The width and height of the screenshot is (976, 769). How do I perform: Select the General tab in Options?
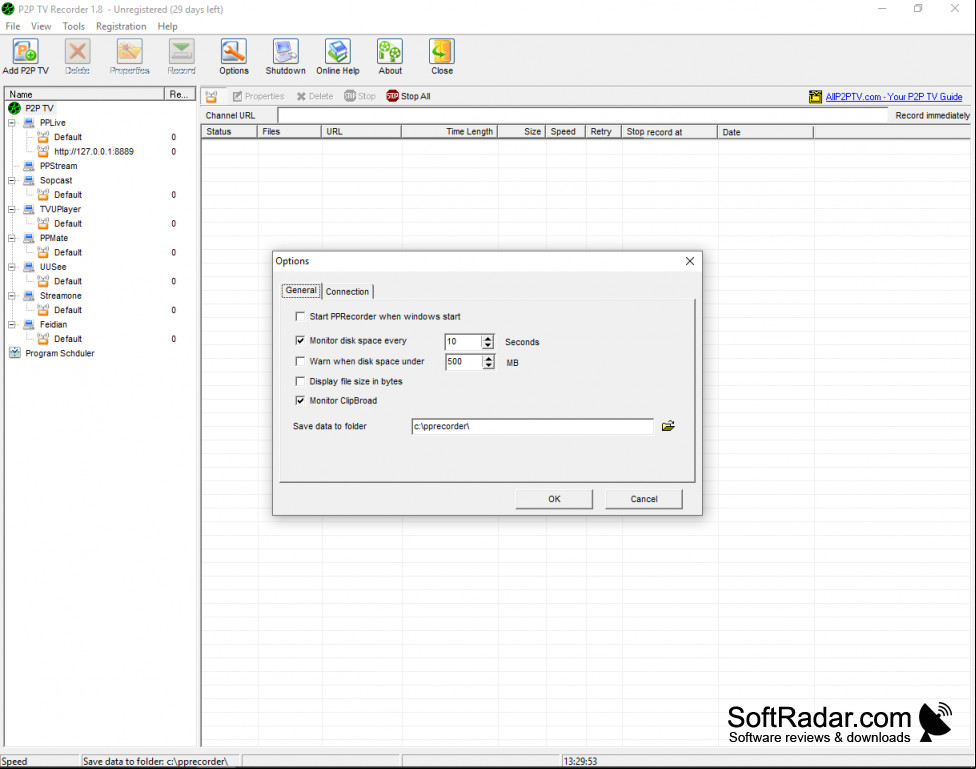[x=301, y=290]
